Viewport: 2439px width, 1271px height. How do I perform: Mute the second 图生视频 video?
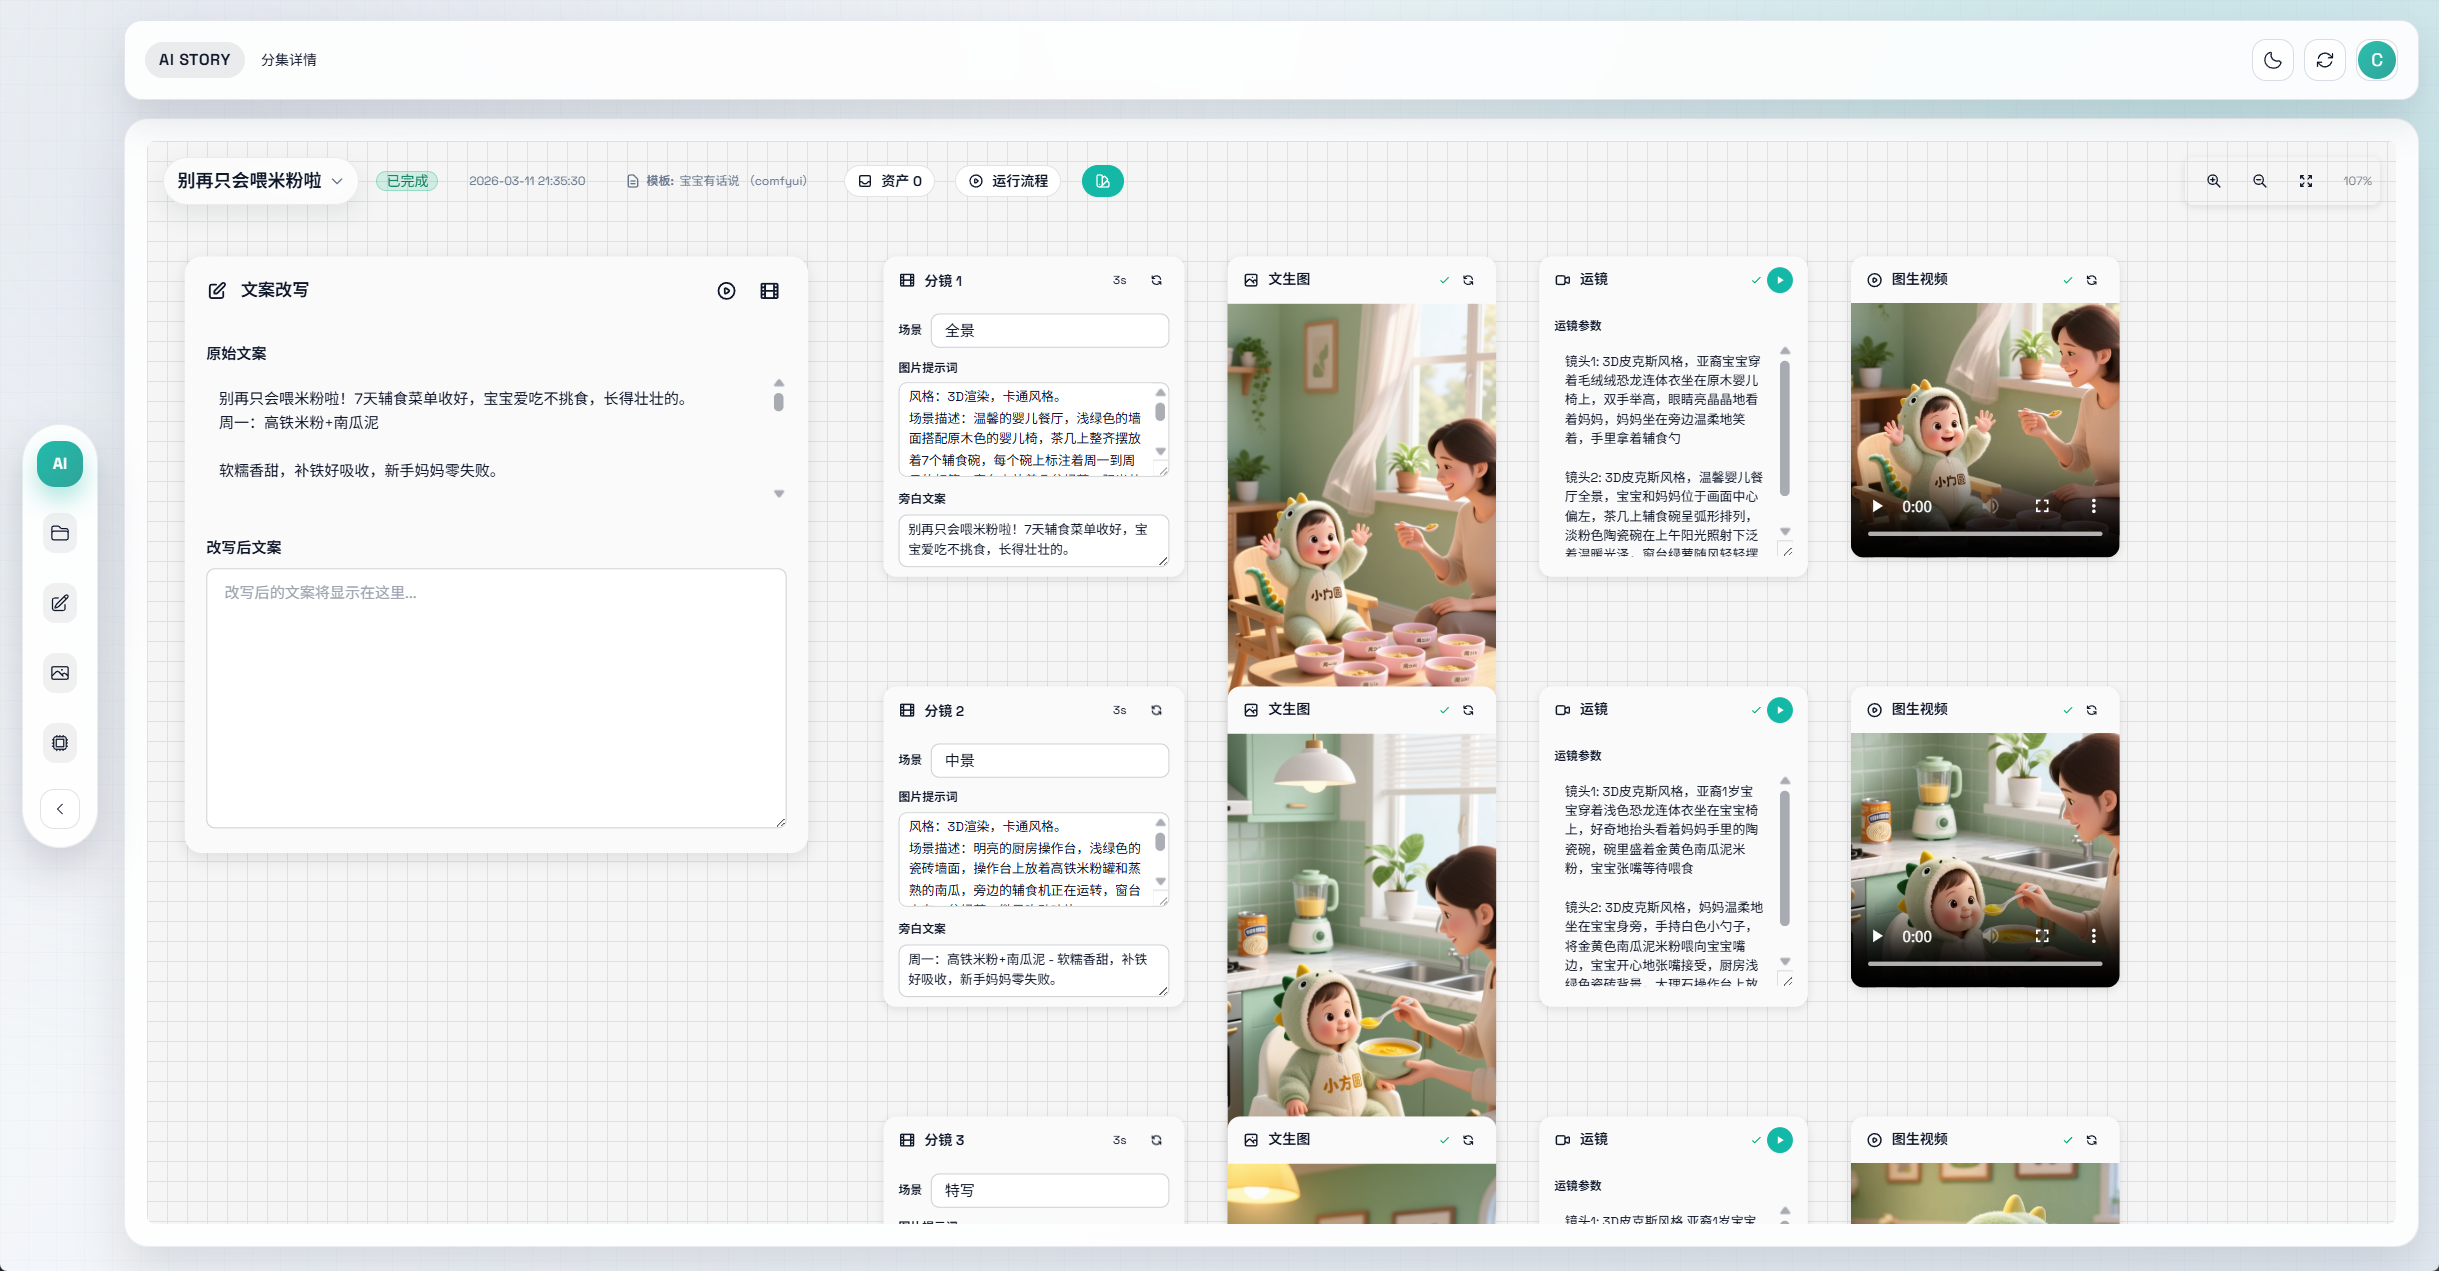1991,936
